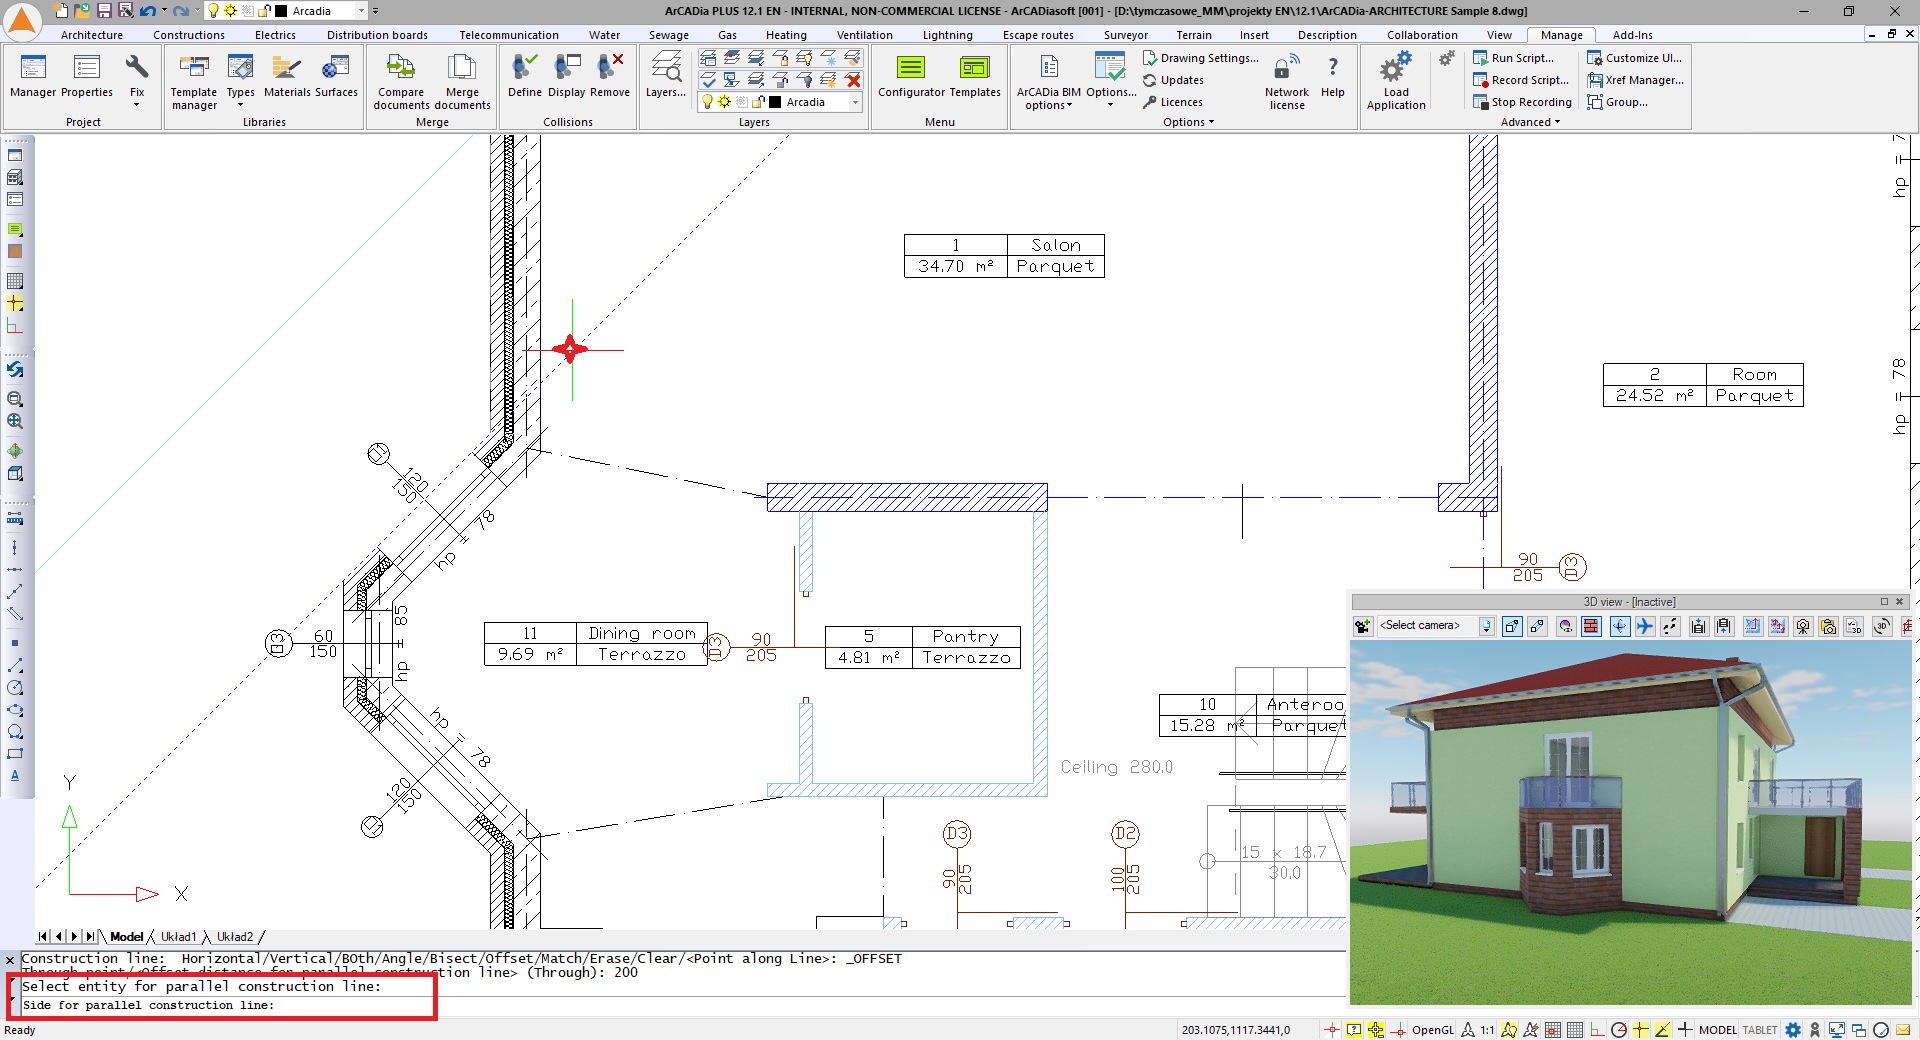Viewport: 1920px width, 1040px height.
Task: Open the Arcadia layer dropdown list
Action: pyautogui.click(x=855, y=102)
